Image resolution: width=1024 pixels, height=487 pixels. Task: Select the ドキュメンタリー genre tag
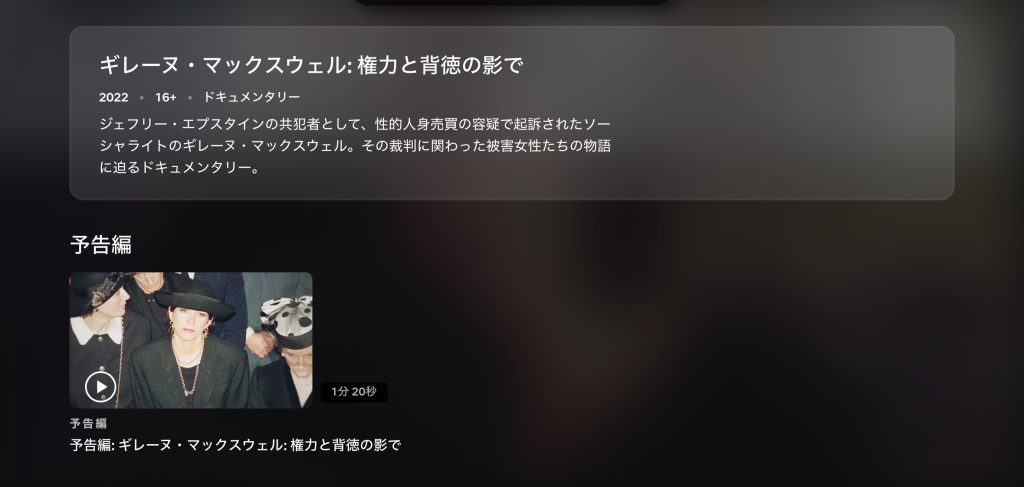(251, 97)
